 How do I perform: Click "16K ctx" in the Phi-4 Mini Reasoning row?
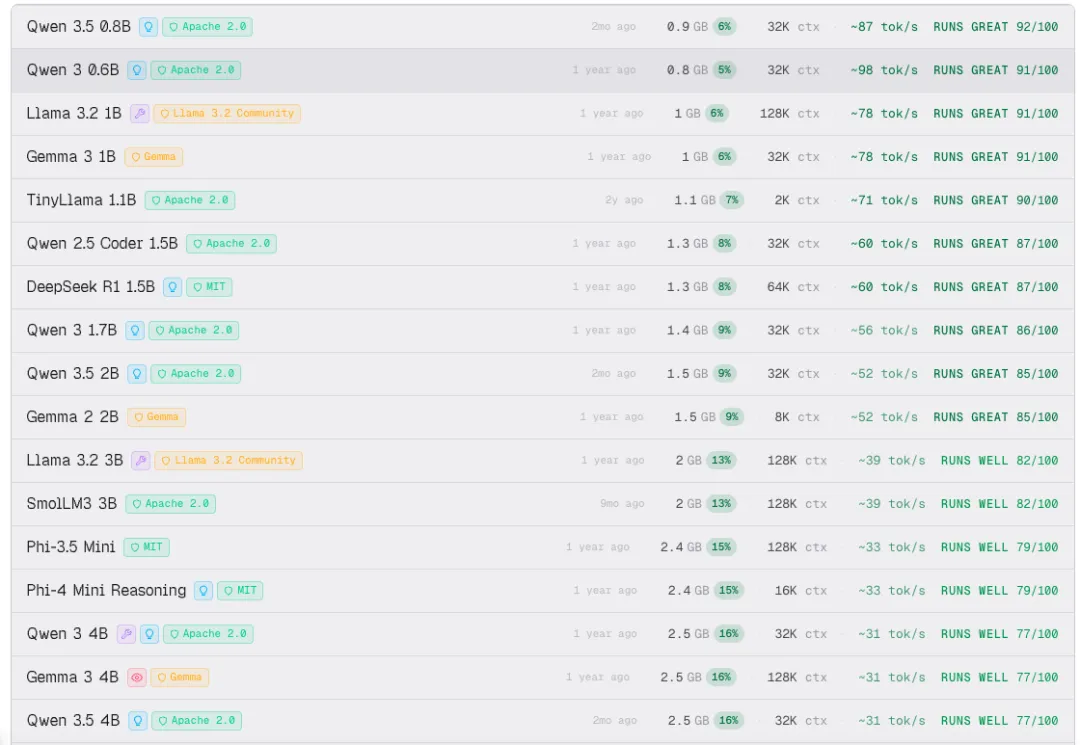[801, 591]
